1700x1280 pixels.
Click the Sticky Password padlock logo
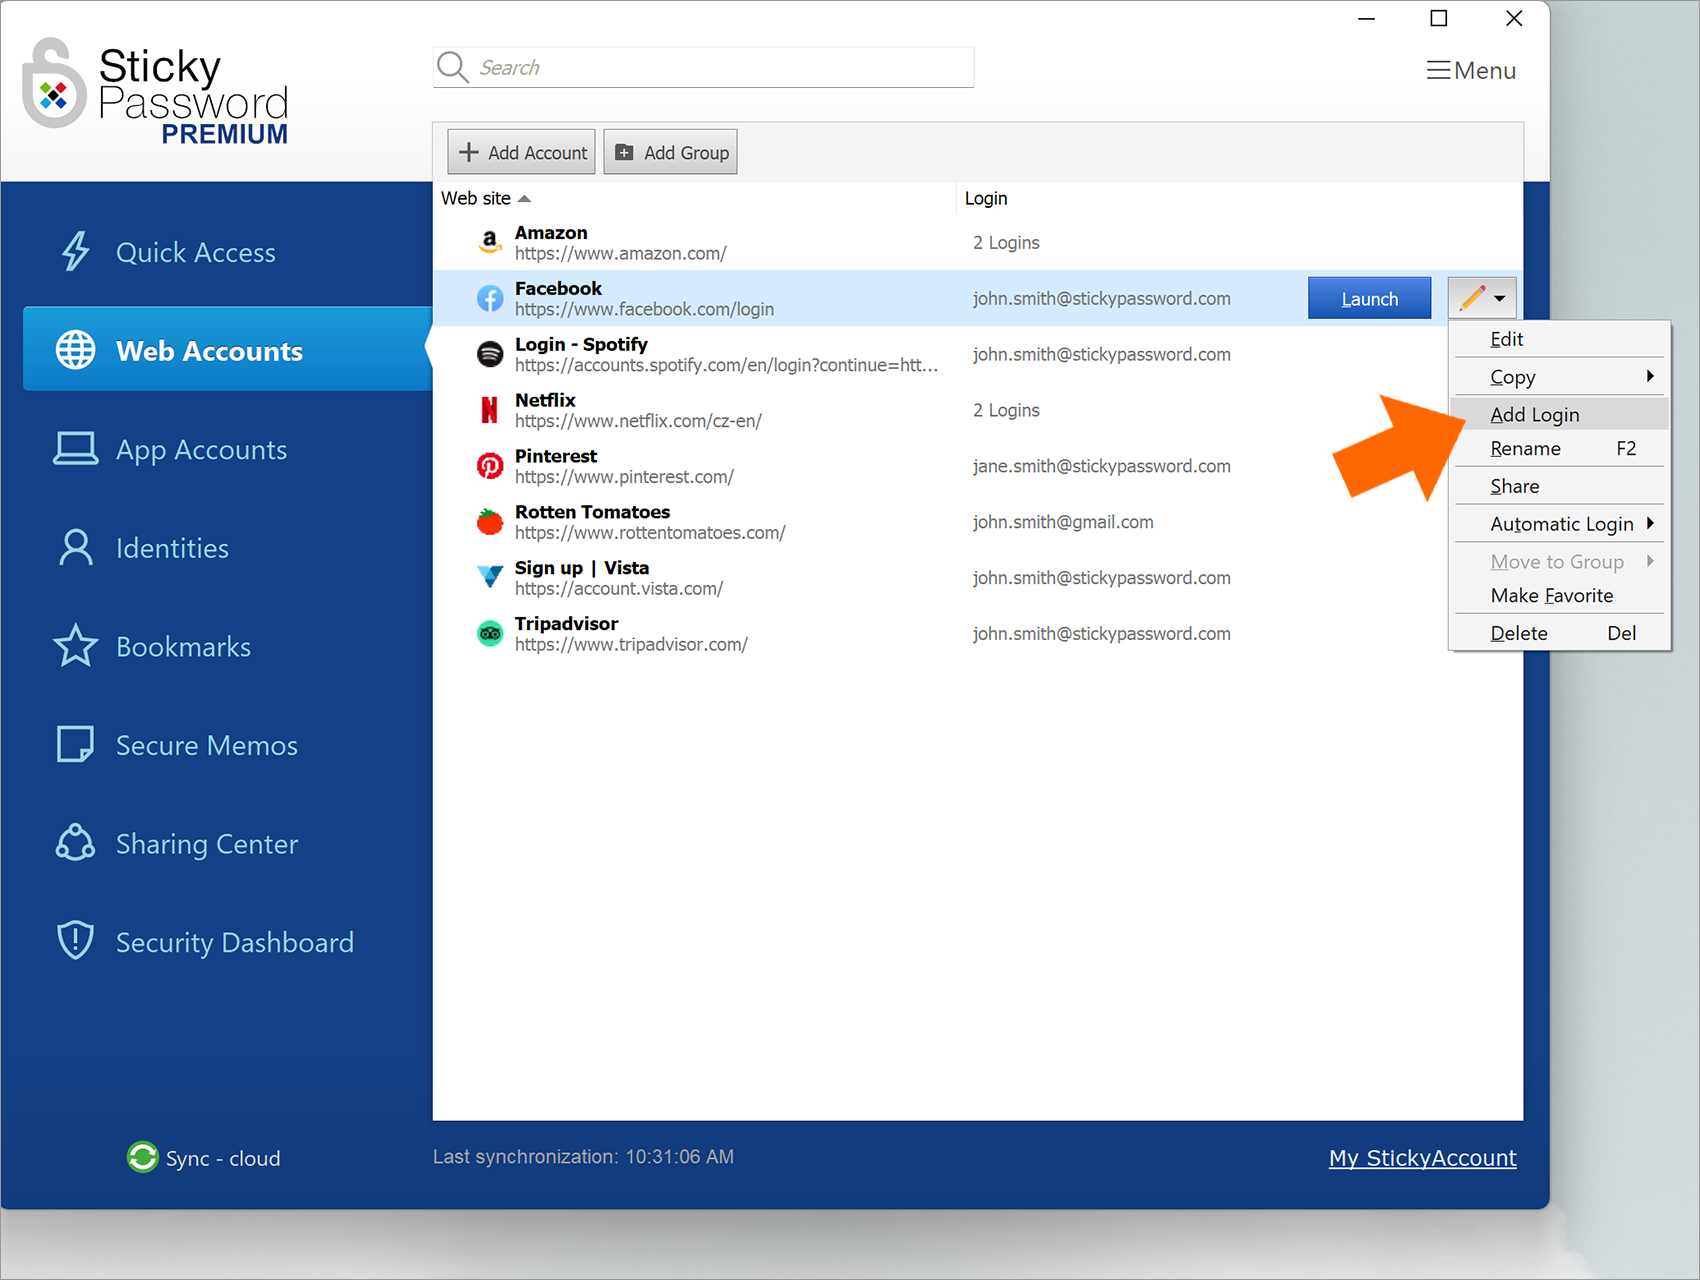[54, 83]
